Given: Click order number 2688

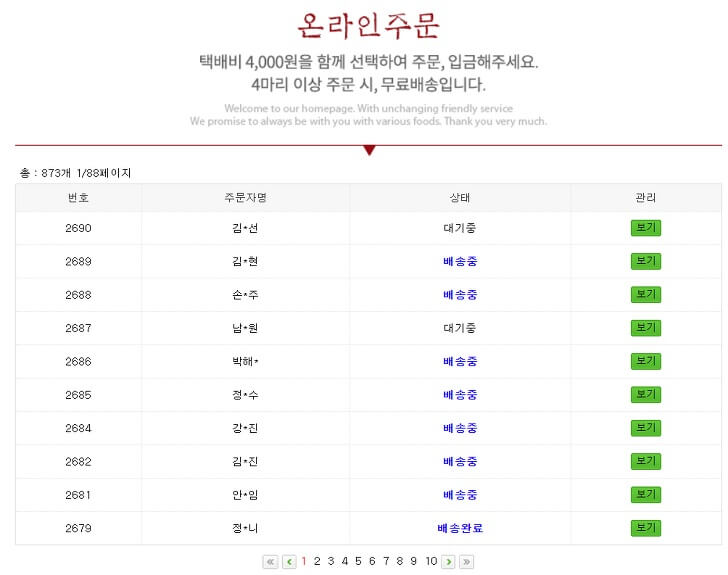Looking at the screenshot, I should [x=78, y=295].
